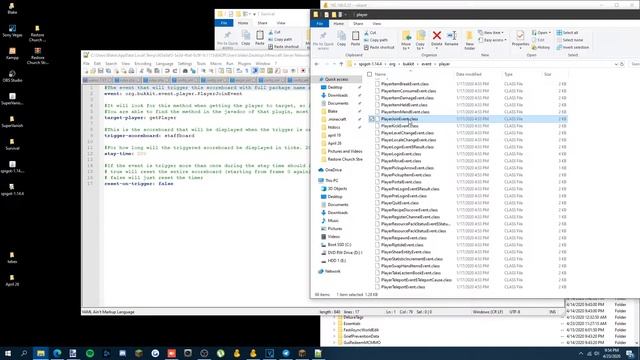Click the Print icon in Notepad++ toolbar

coord(131,71)
